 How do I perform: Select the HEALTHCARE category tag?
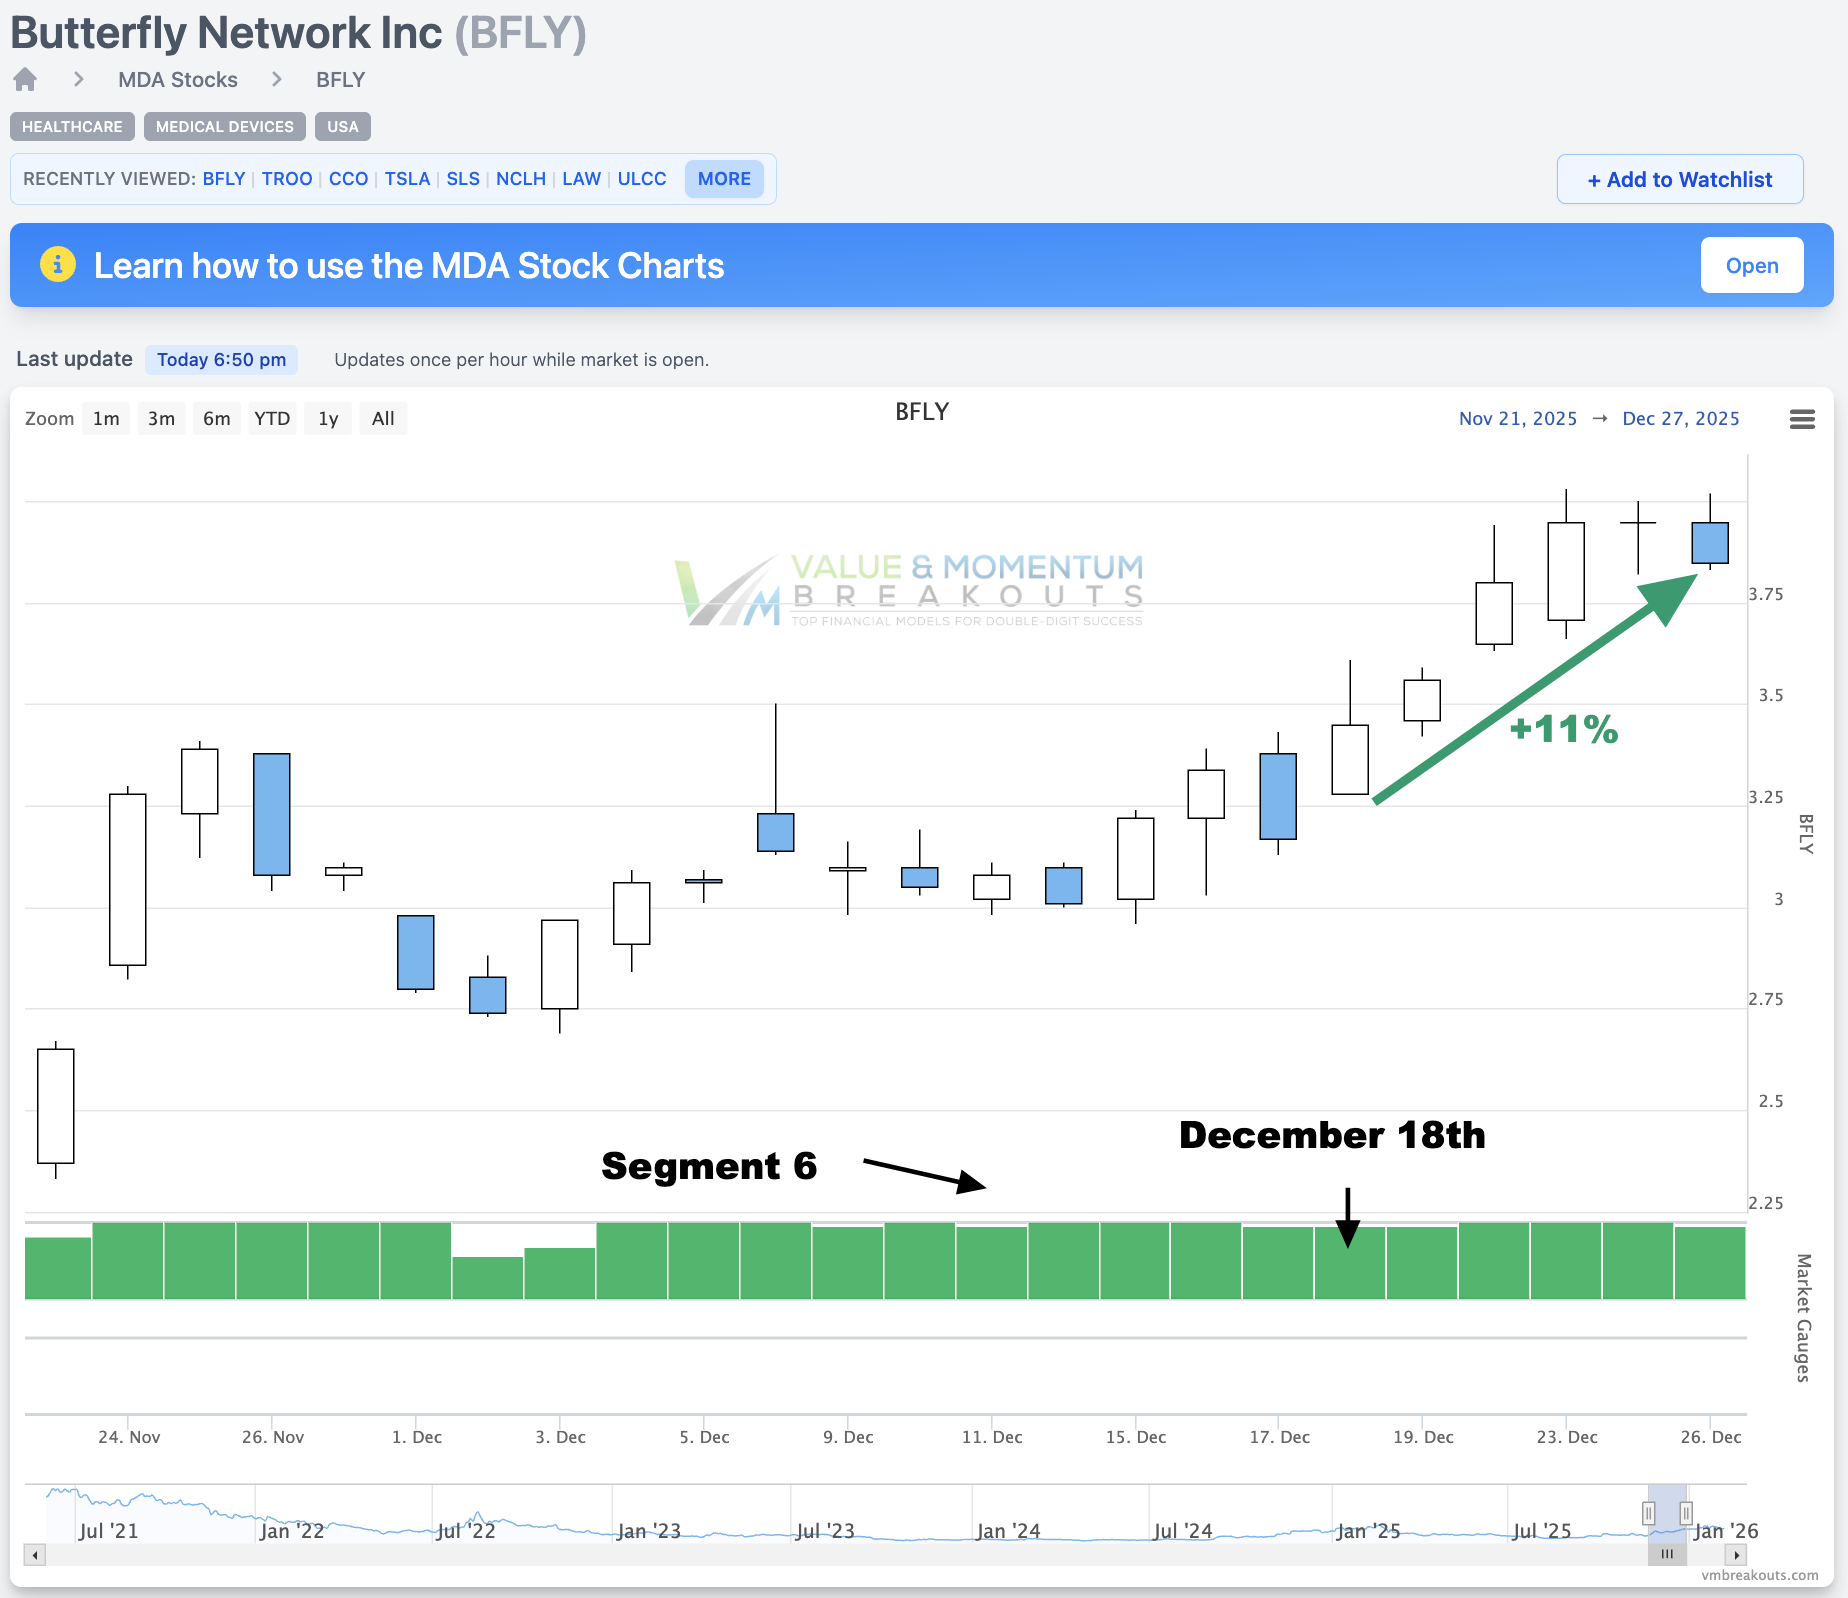[x=71, y=126]
